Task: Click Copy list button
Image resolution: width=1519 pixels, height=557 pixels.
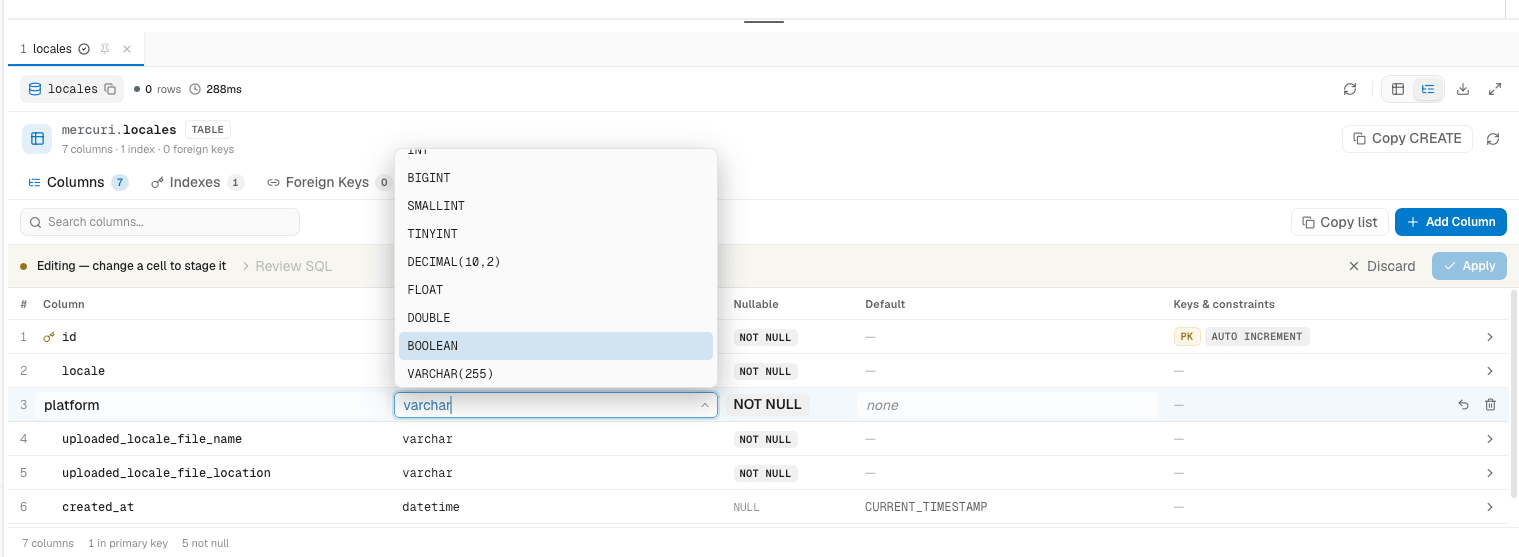Action: [1339, 222]
